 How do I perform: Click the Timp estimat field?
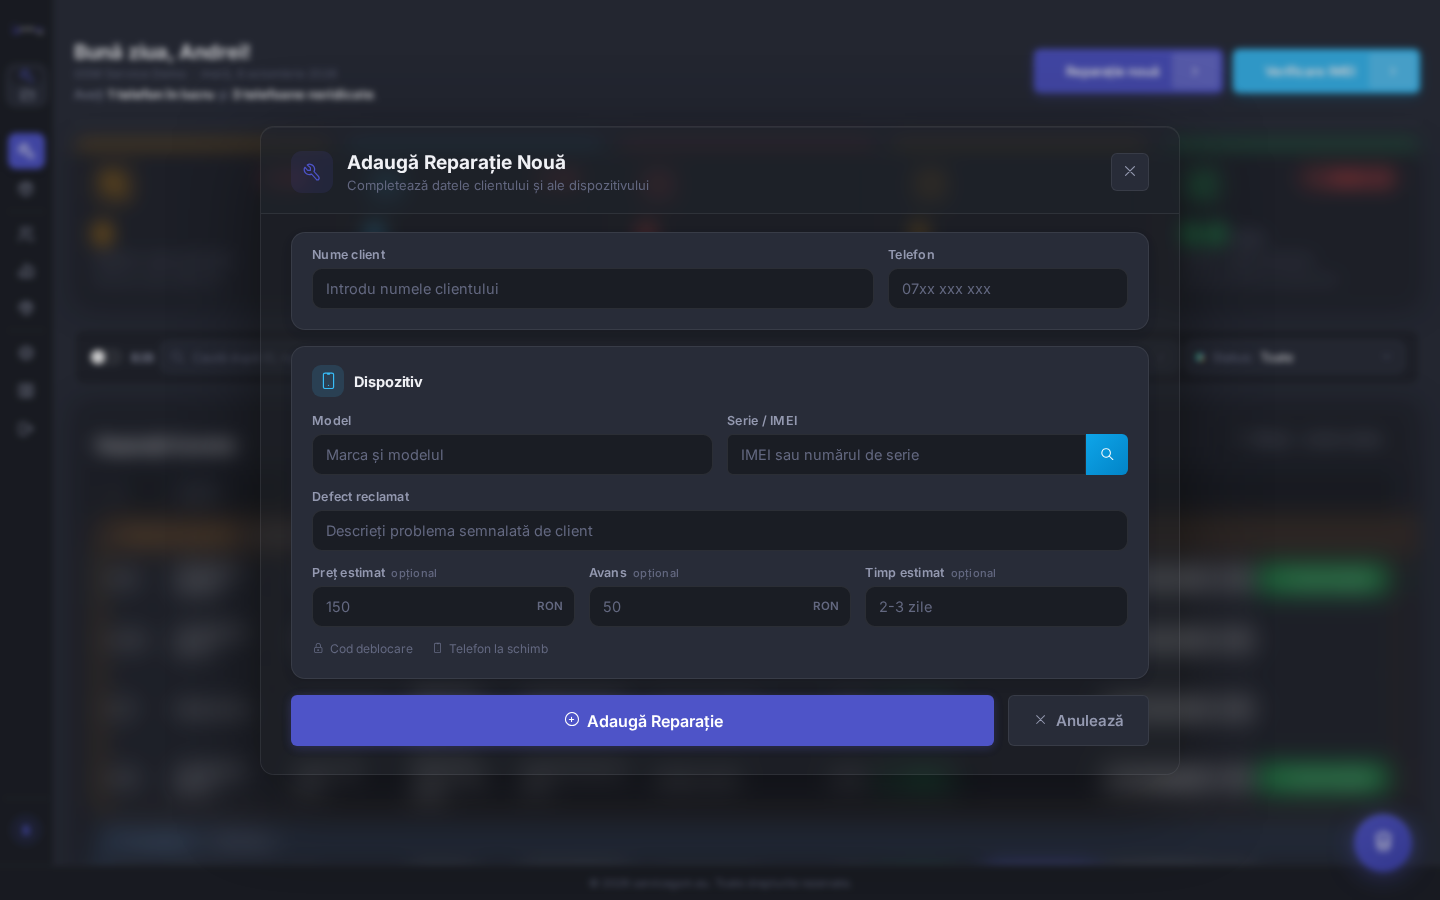[996, 607]
